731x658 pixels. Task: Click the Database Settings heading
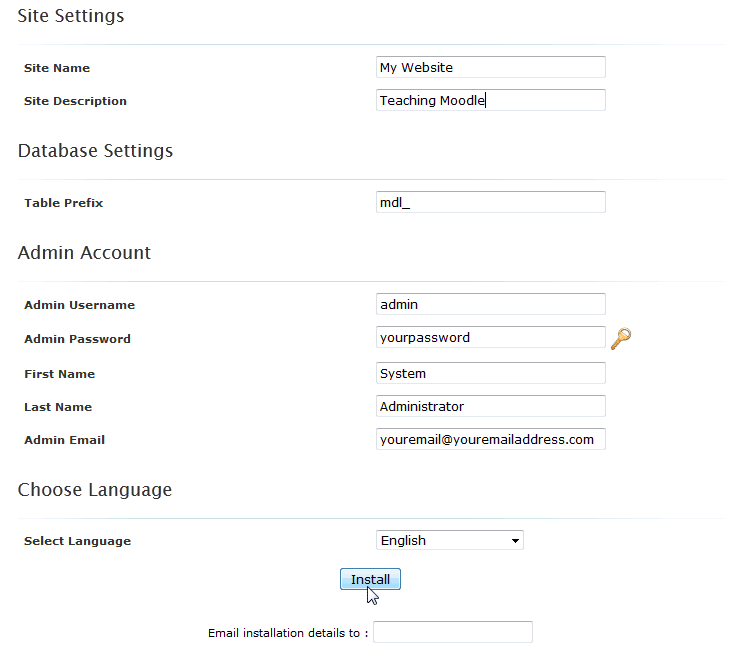95,151
